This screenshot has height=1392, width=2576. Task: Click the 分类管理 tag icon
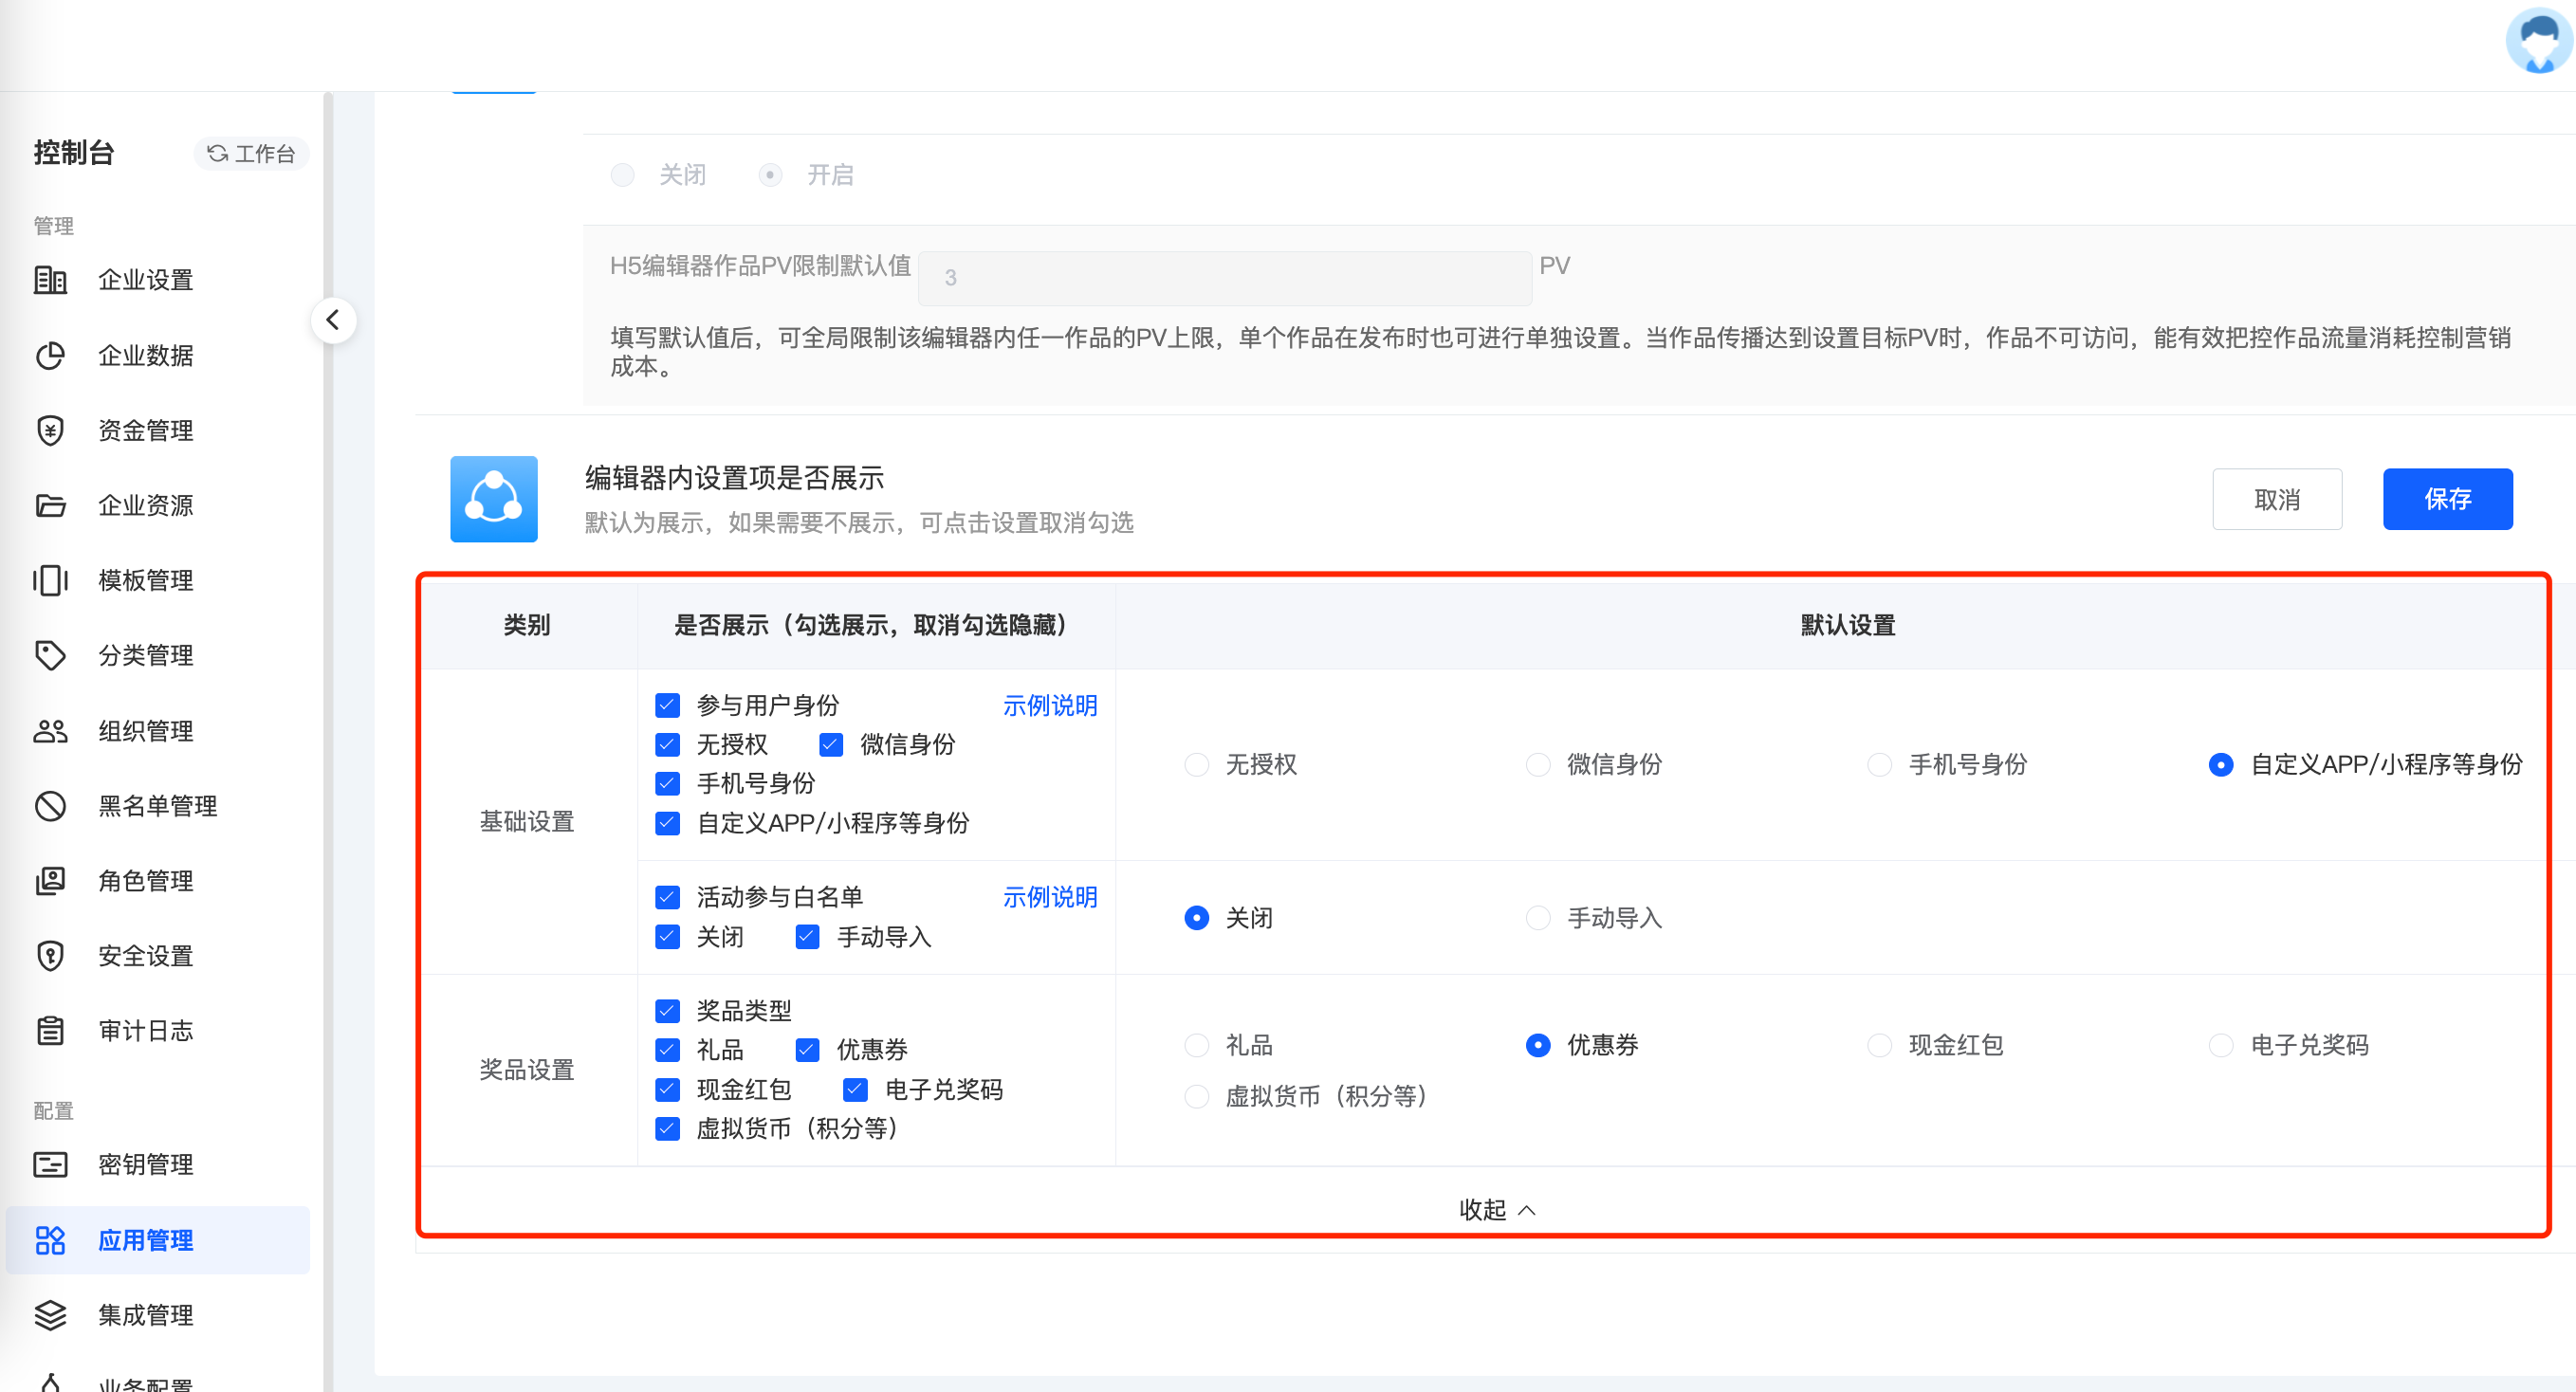point(50,656)
